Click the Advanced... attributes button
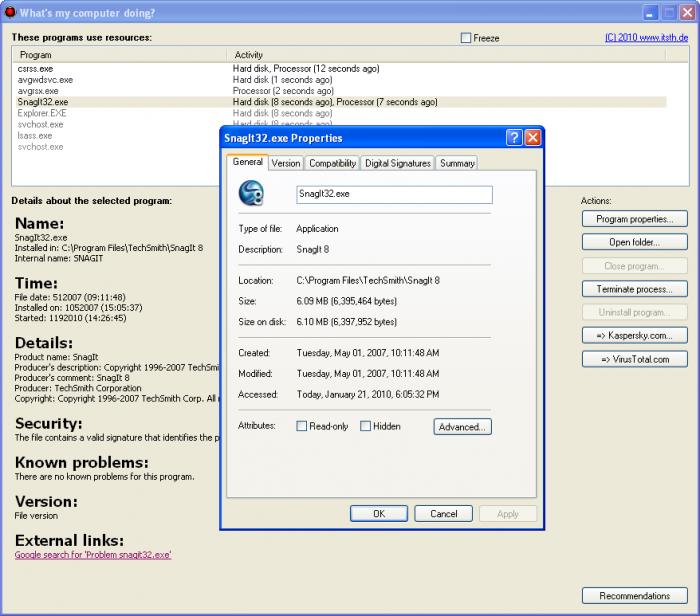This screenshot has height=616, width=700. pyautogui.click(x=462, y=427)
